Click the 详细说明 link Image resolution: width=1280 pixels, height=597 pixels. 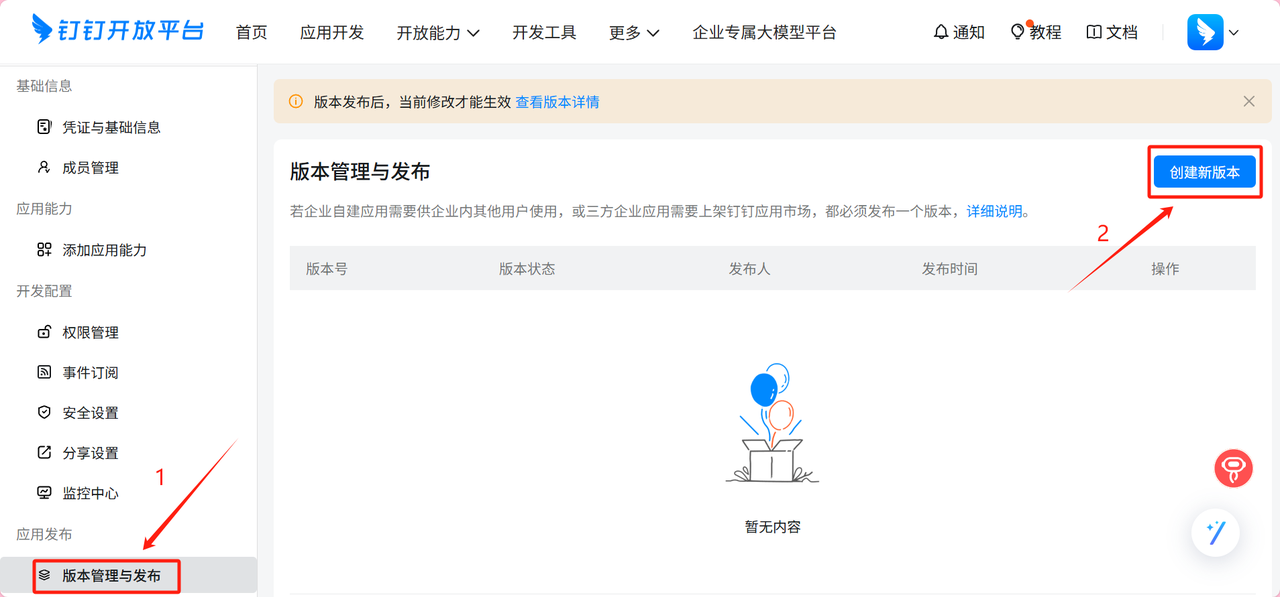pos(994,211)
